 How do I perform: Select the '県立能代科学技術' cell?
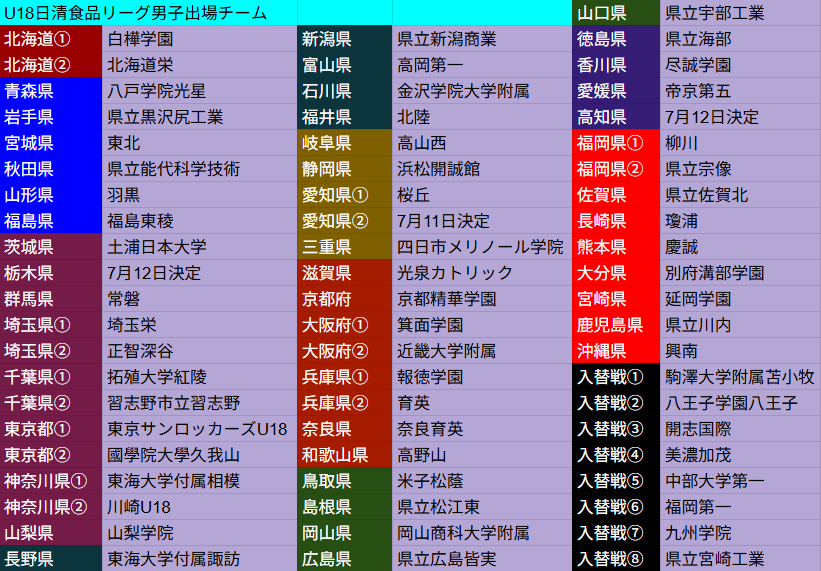[199, 169]
